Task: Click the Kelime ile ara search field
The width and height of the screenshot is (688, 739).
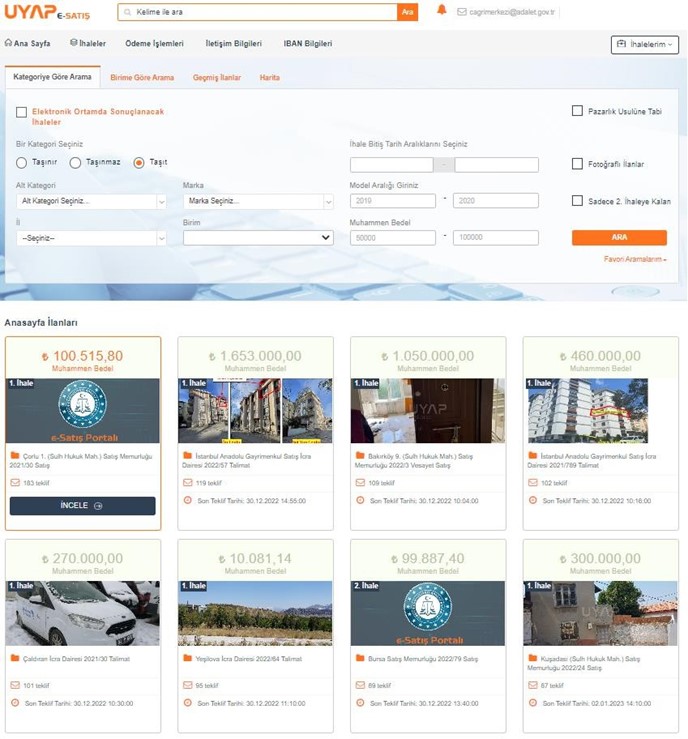Action: (258, 12)
